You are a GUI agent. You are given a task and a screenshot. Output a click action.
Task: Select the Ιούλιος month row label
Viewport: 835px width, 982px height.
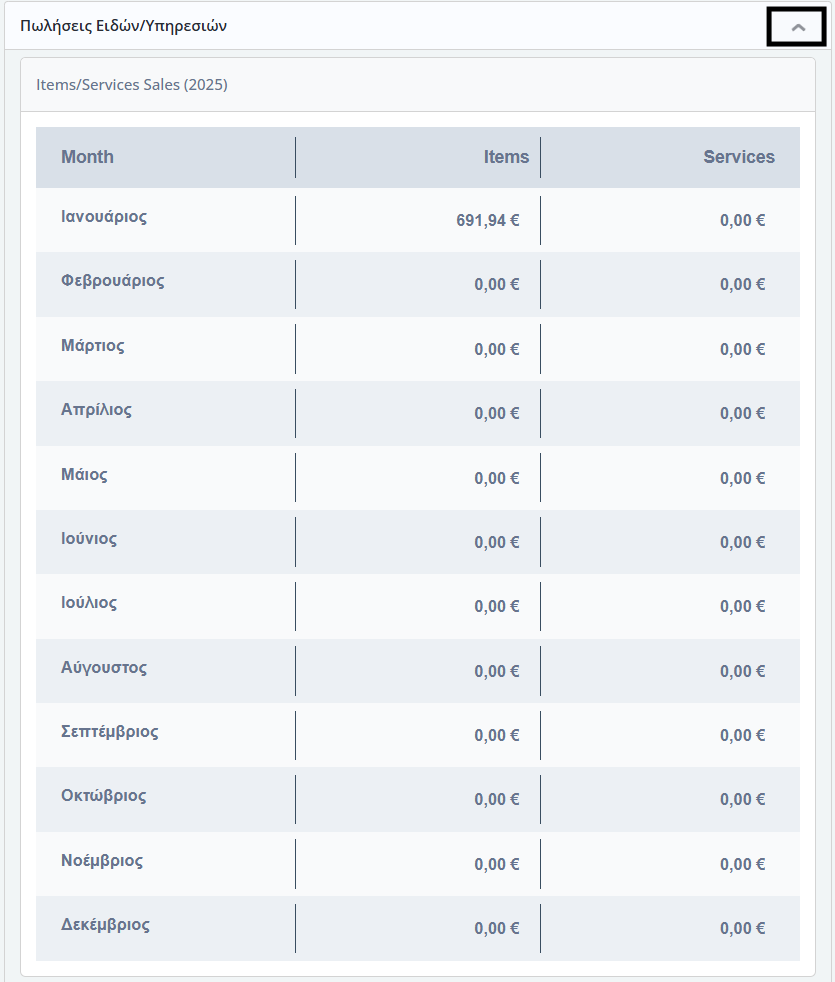coord(89,602)
